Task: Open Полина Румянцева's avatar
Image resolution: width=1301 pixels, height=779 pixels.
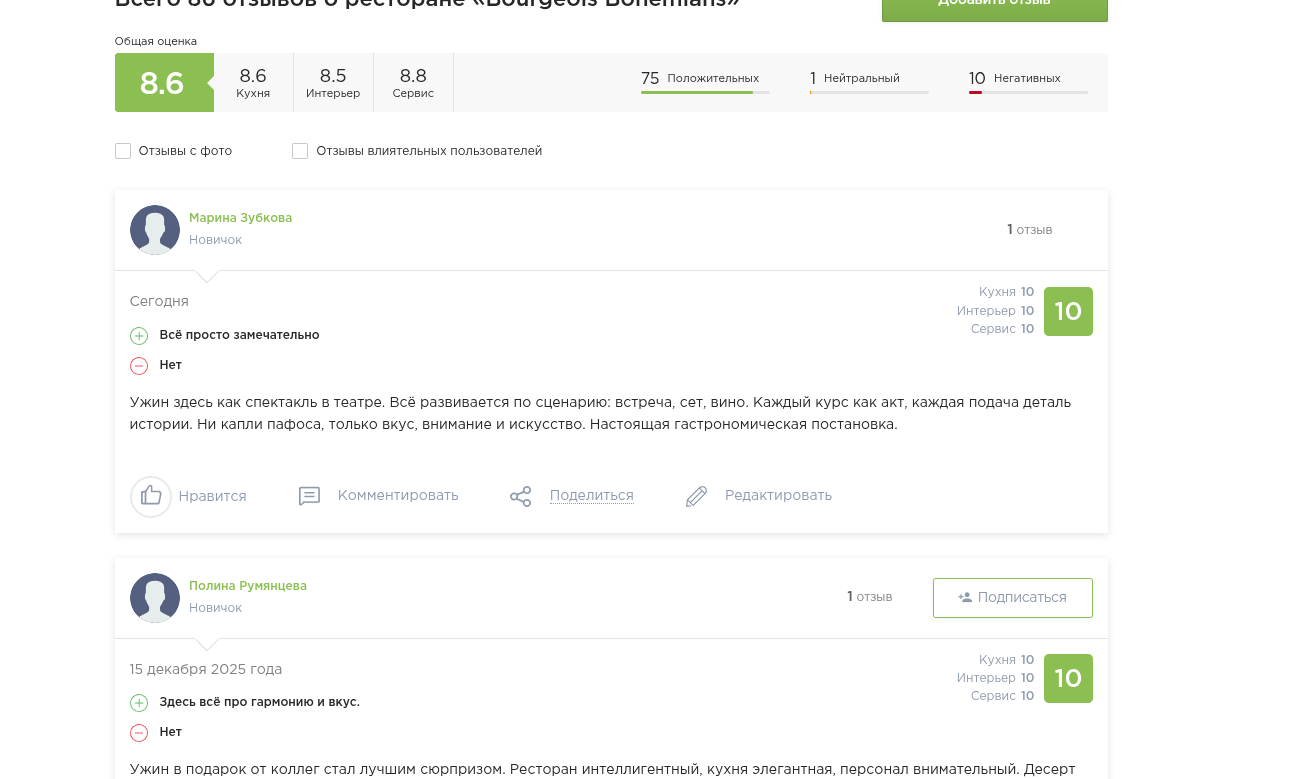Action: tap(155, 598)
